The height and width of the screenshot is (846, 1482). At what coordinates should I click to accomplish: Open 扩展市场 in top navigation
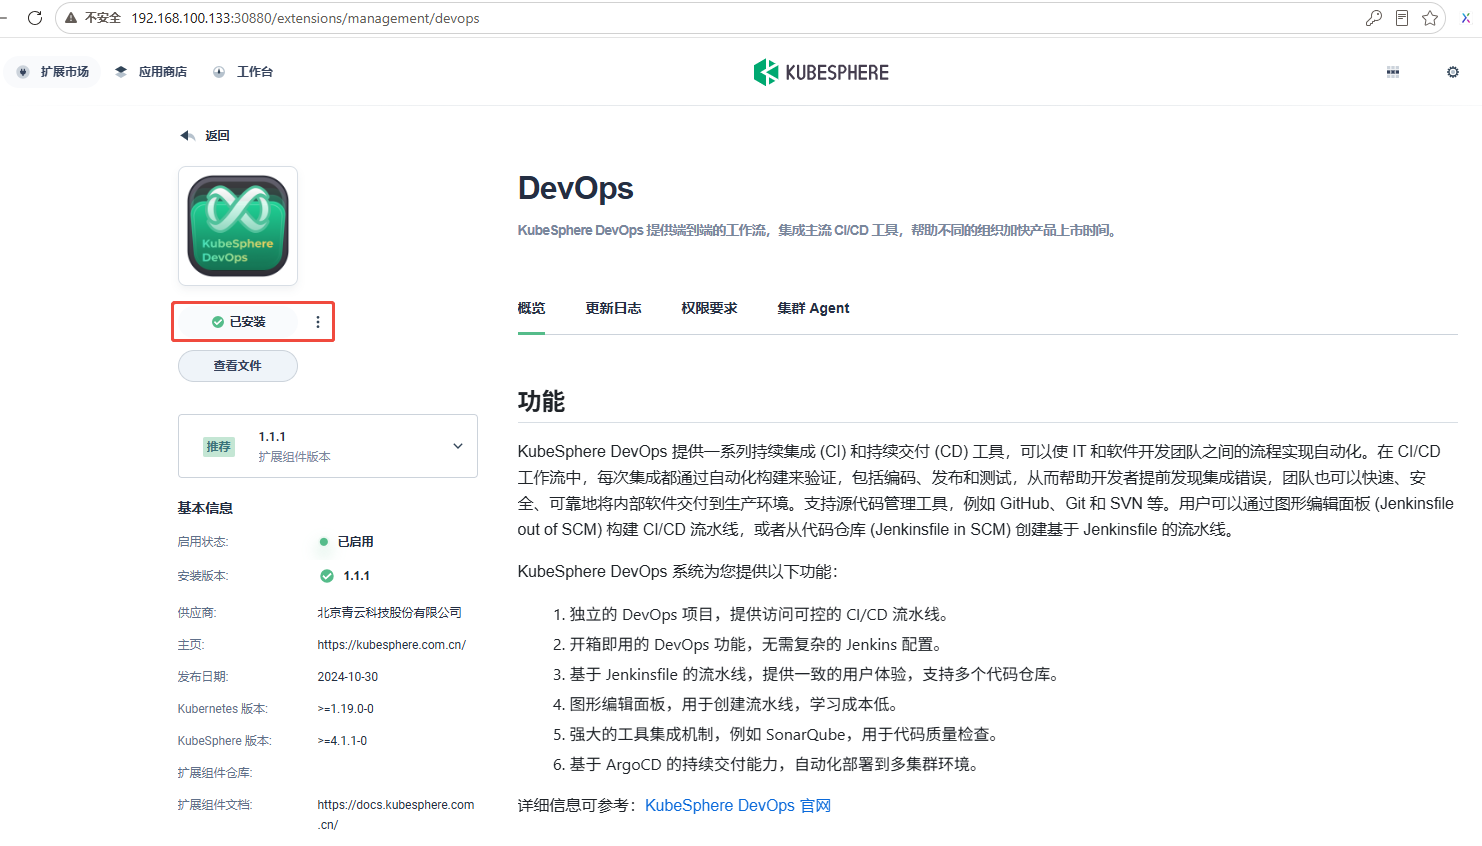tap(53, 72)
